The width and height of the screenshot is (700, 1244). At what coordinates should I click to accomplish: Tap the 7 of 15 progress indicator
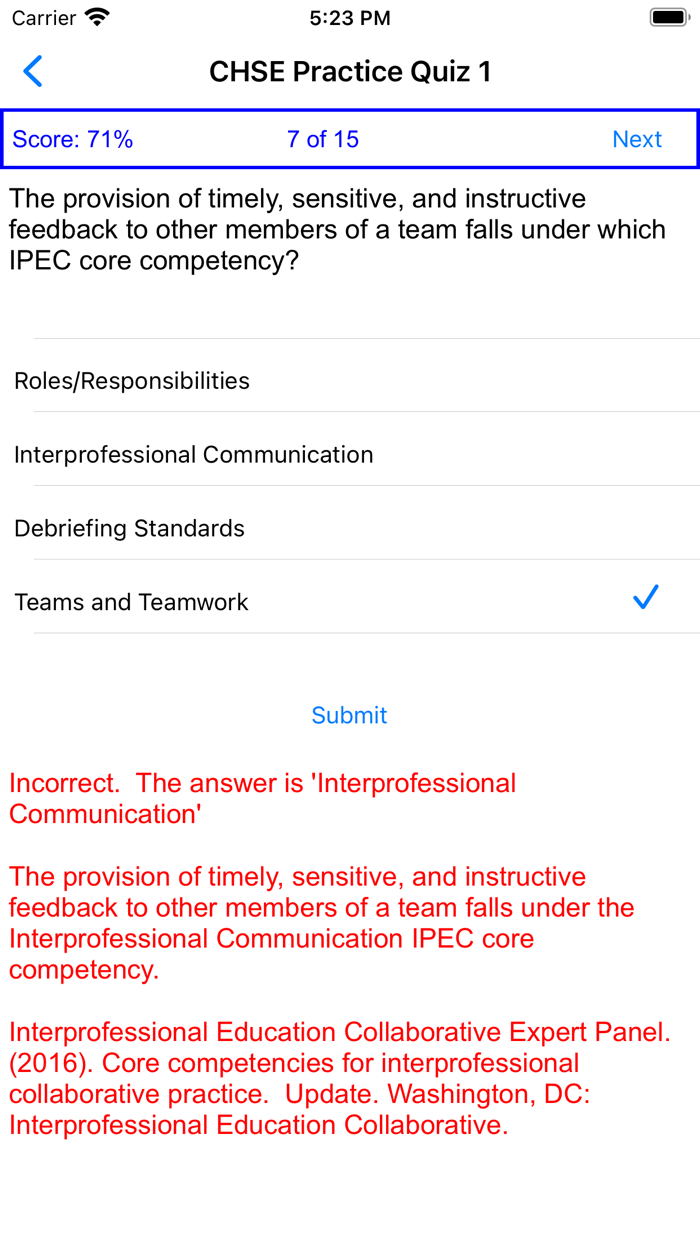(x=322, y=140)
